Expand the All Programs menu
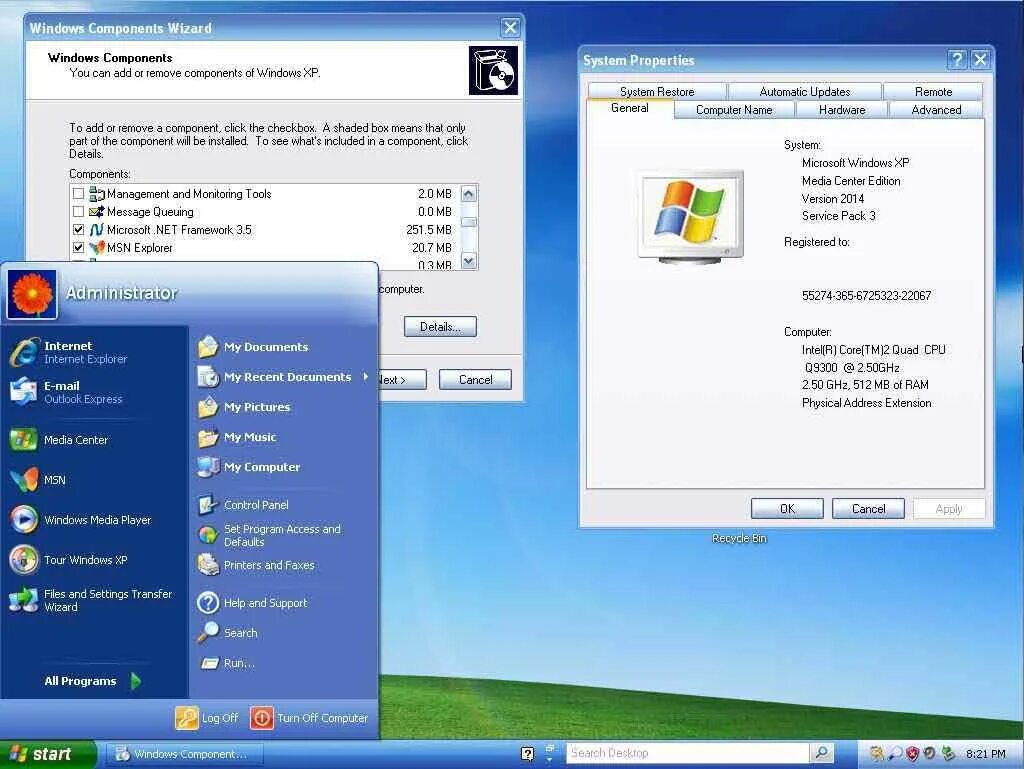Screen dimensions: 1024x769 (78, 681)
